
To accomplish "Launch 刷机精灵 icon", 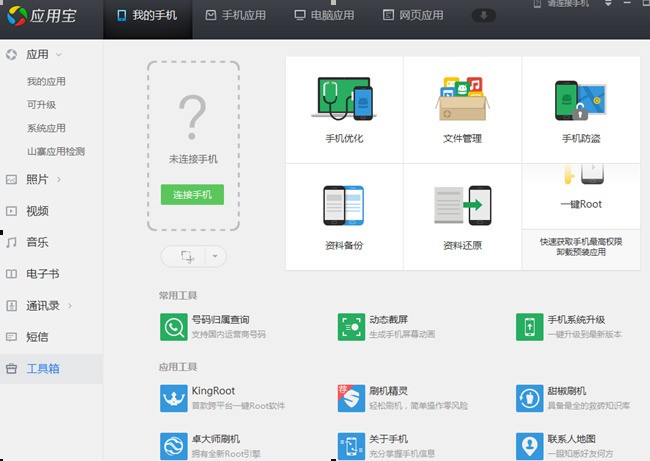I will 352,398.
